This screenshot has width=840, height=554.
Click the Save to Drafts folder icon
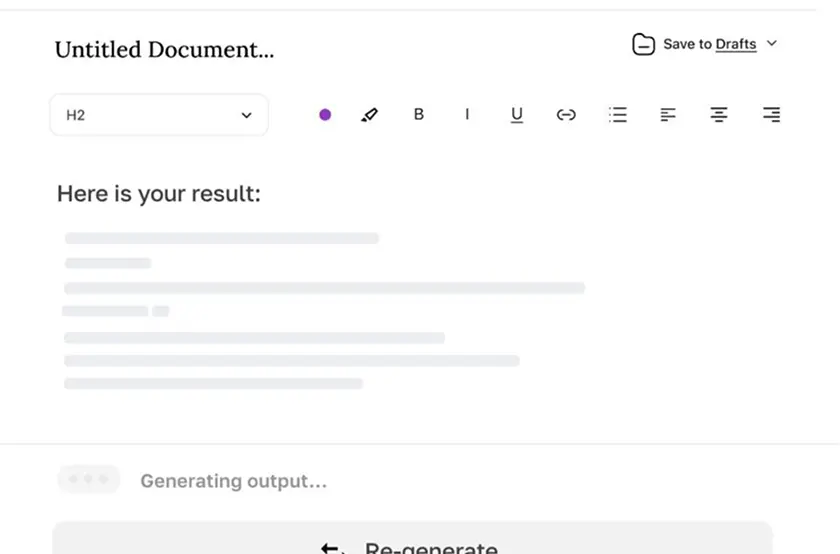643,44
